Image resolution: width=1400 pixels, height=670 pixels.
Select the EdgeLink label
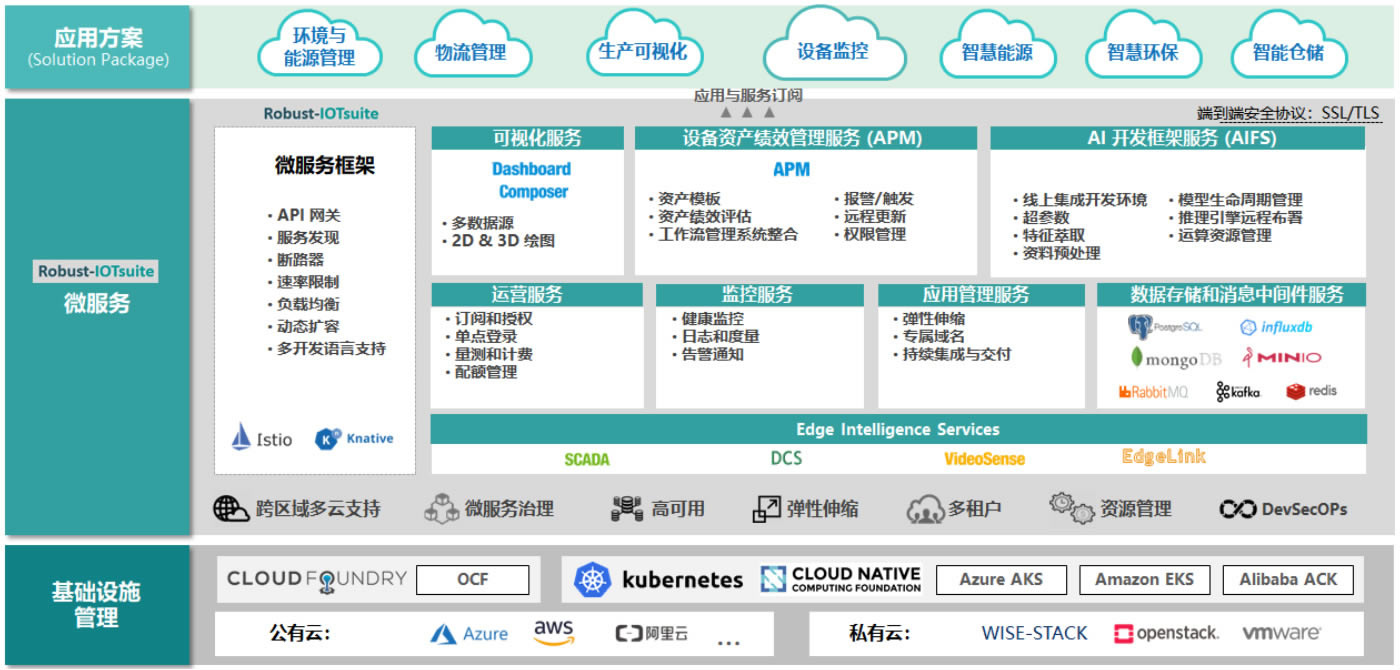(x=1164, y=457)
